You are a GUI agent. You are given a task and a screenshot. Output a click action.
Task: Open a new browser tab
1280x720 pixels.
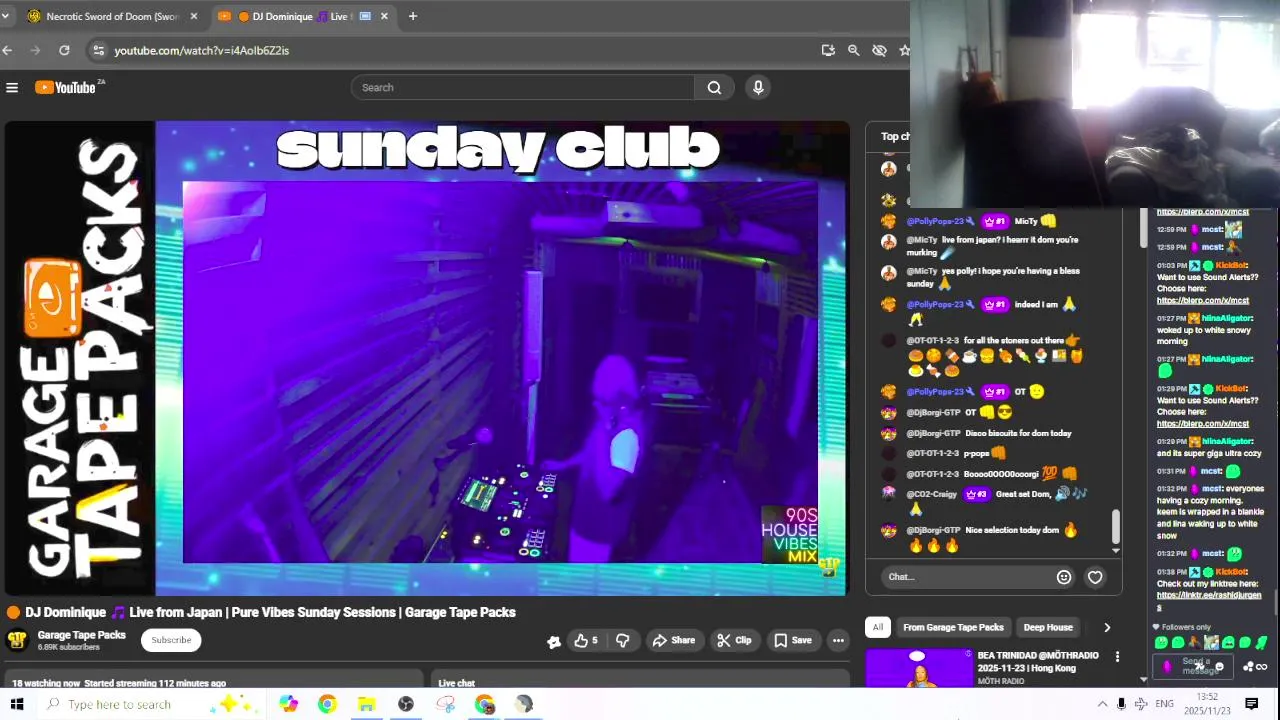point(412,16)
